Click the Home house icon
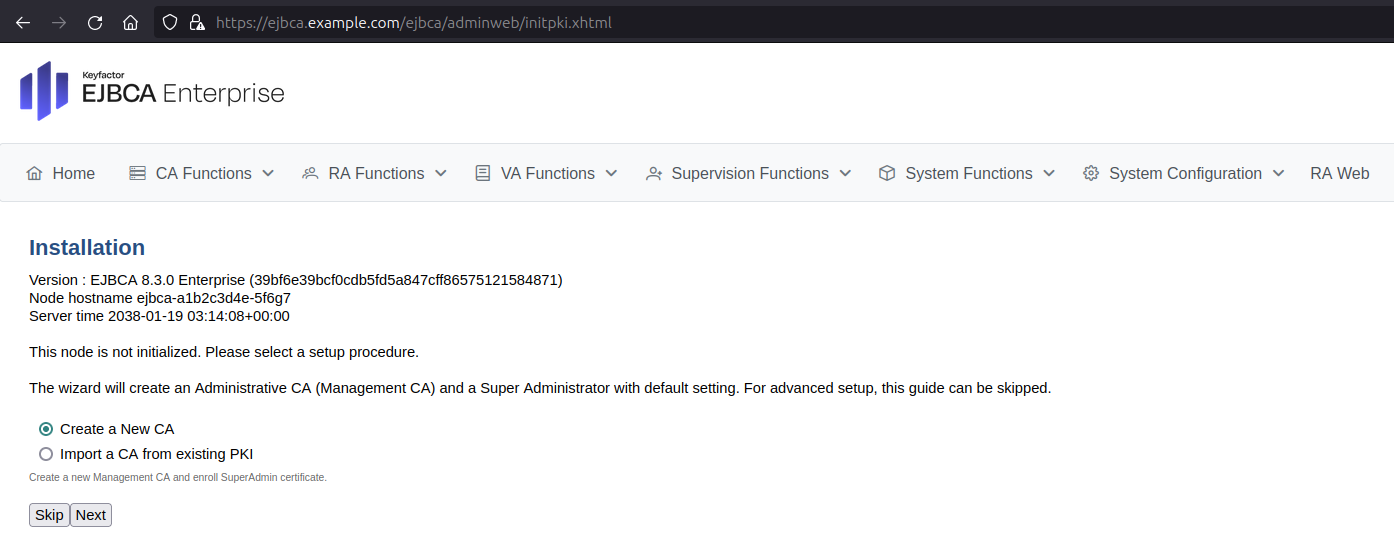Image resolution: width=1394 pixels, height=550 pixels. (x=35, y=174)
